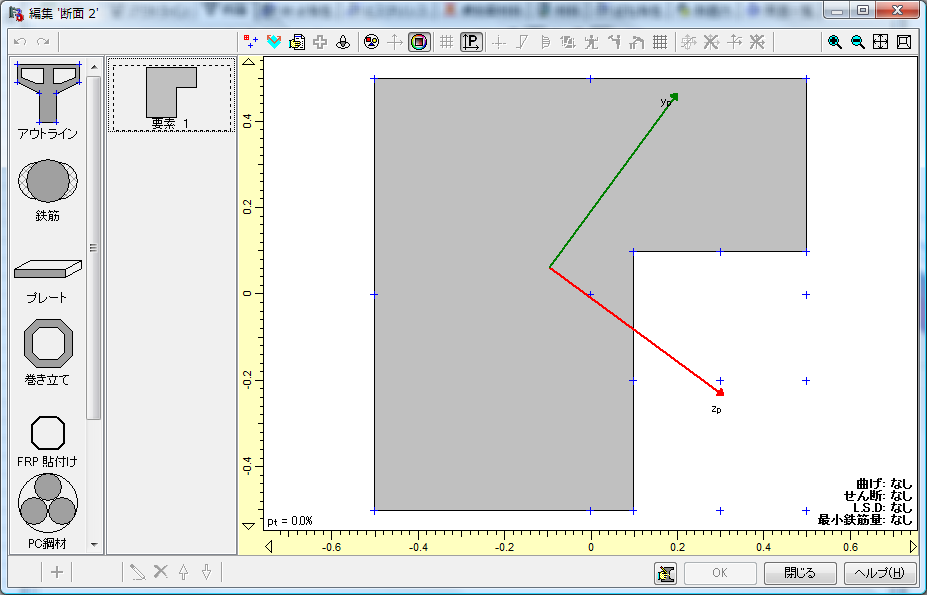The width and height of the screenshot is (927, 595).
Task: Click the Zoom in magnifier
Action: 834,42
